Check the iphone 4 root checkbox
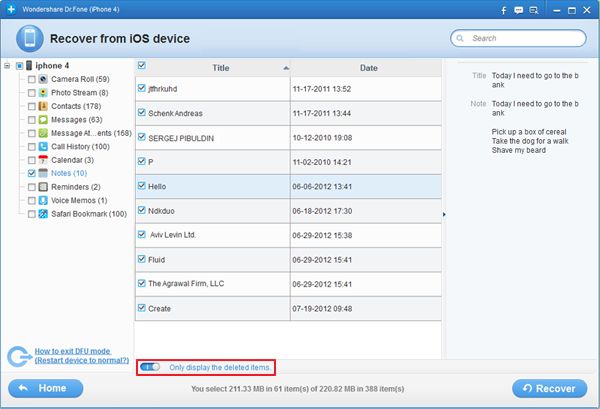This screenshot has height=409, width=600. (20, 66)
